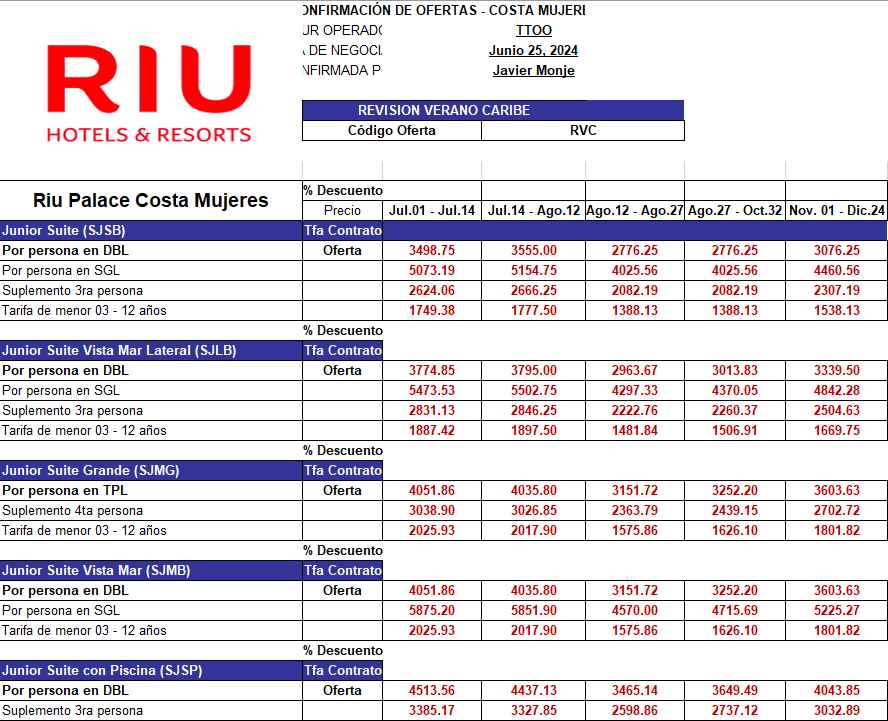Click the 'REVISION VERANO CARIBE' header bar
The height and width of the screenshot is (721, 888).
pyautogui.click(x=493, y=110)
